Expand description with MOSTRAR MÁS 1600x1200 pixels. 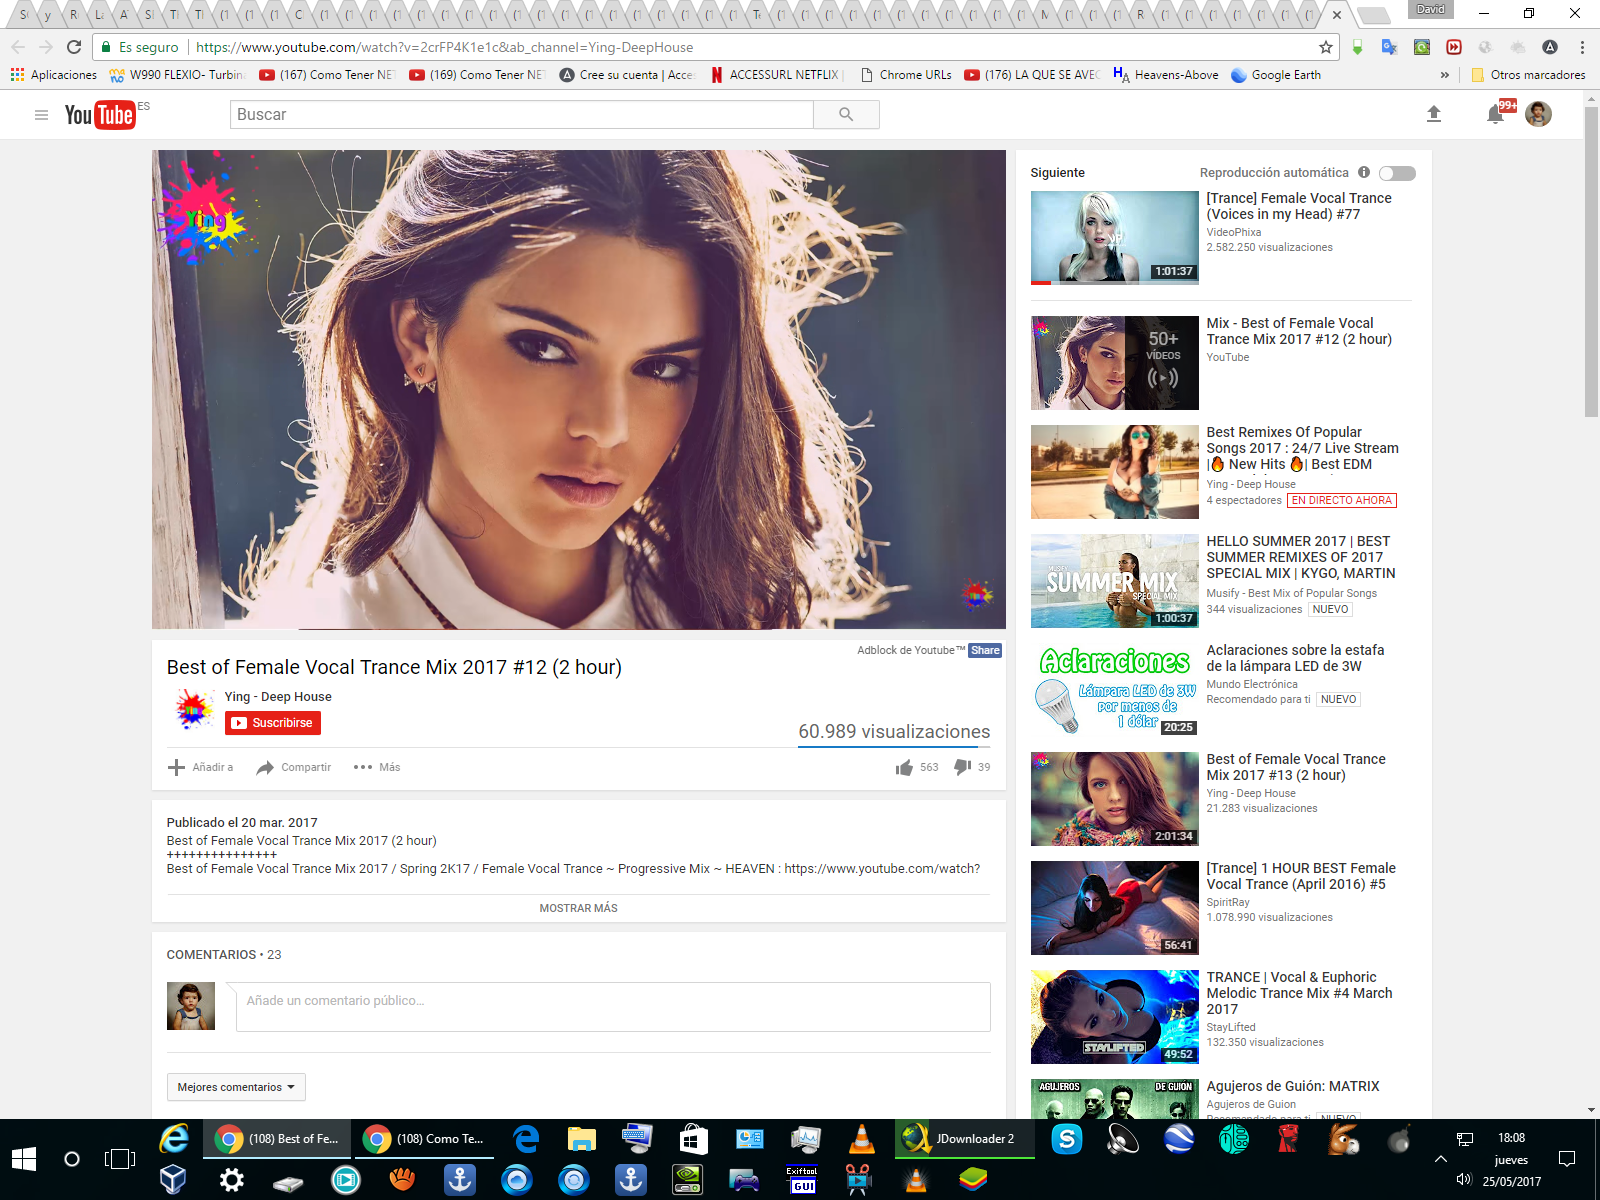click(x=578, y=908)
